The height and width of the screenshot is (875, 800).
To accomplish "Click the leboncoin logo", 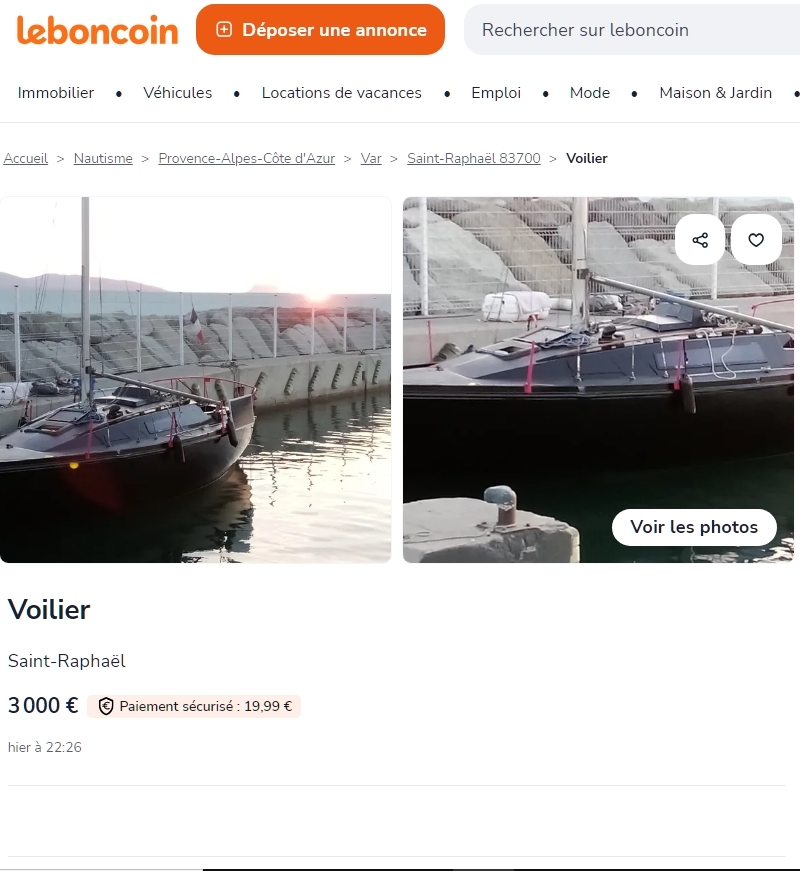I will point(98,30).
